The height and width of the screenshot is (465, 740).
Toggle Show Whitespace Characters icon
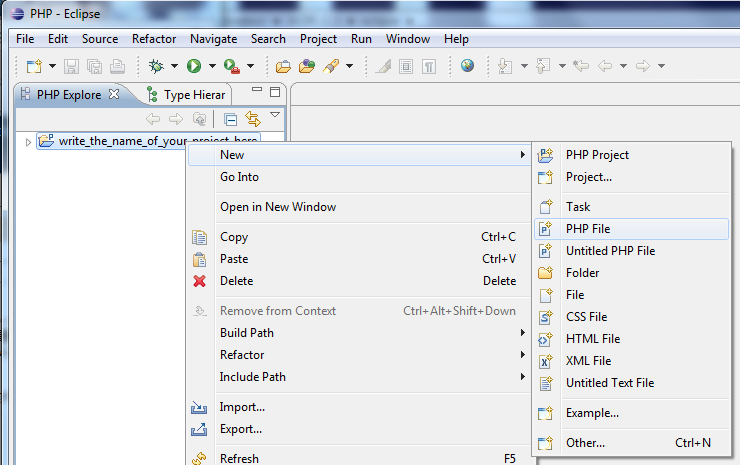click(429, 66)
